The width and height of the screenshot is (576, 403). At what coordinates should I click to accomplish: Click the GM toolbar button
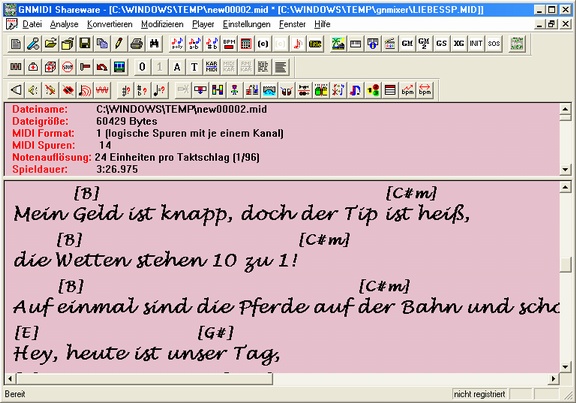click(x=407, y=44)
